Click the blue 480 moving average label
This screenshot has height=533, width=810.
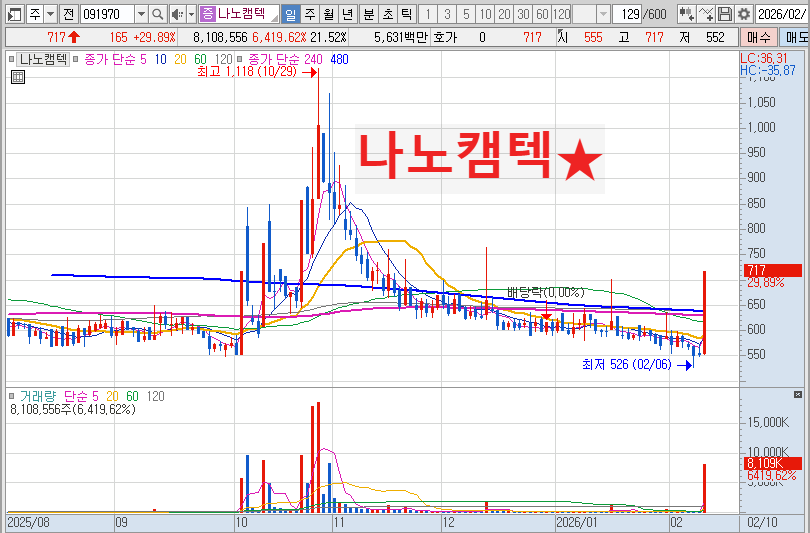point(339,59)
